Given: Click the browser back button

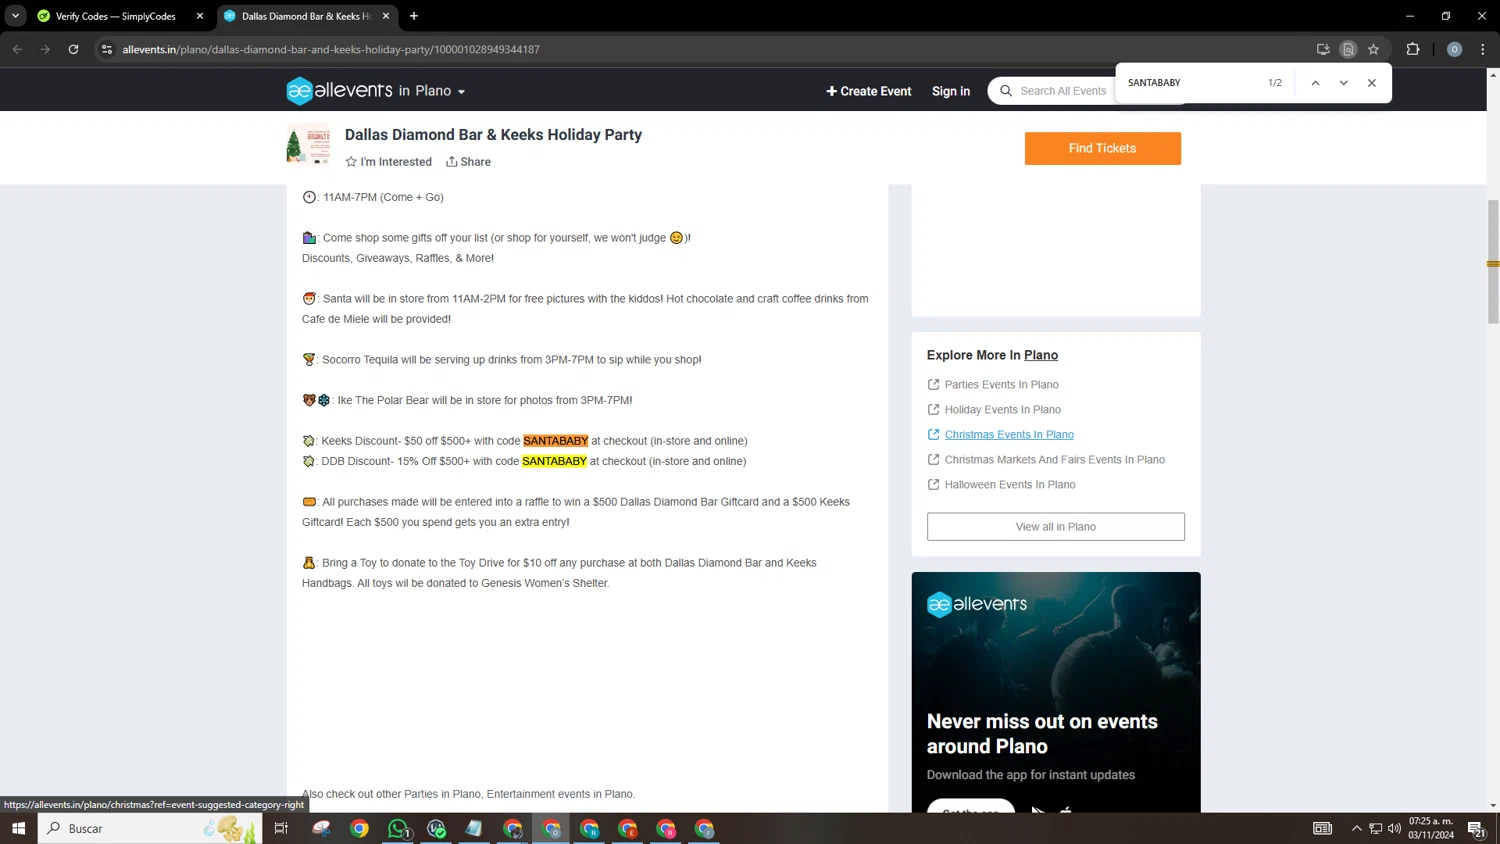Looking at the screenshot, I should 17,49.
